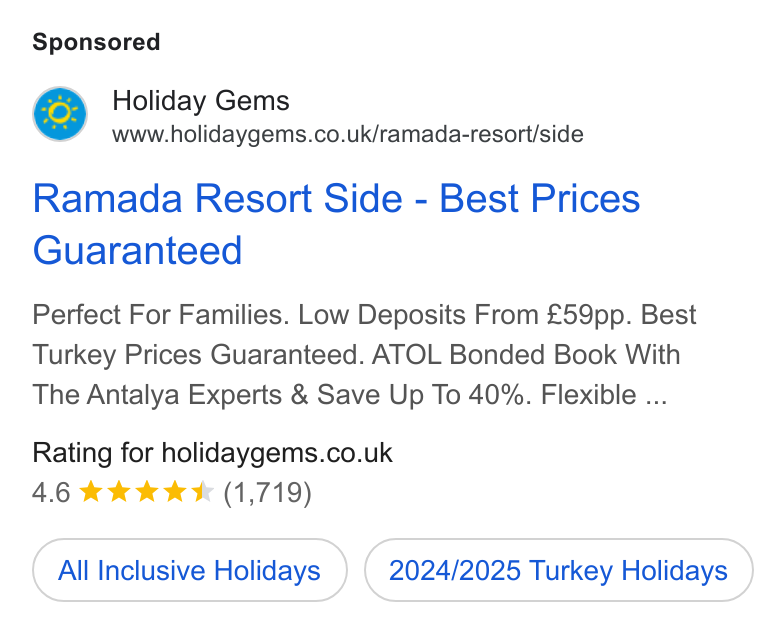760x634 pixels.
Task: Click the first gold rating star
Action: pos(91,492)
